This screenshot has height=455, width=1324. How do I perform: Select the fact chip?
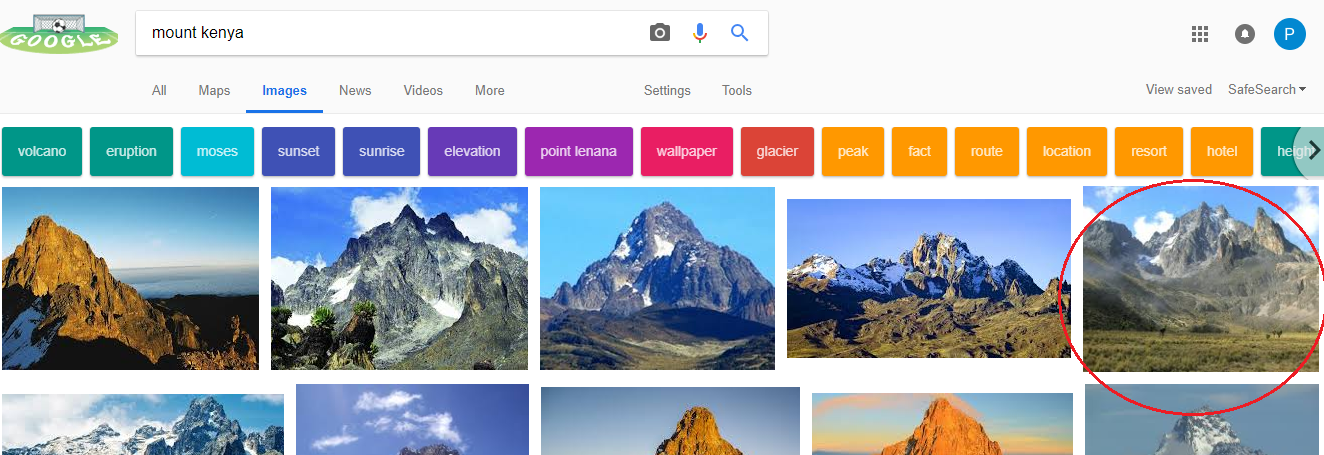pos(920,151)
